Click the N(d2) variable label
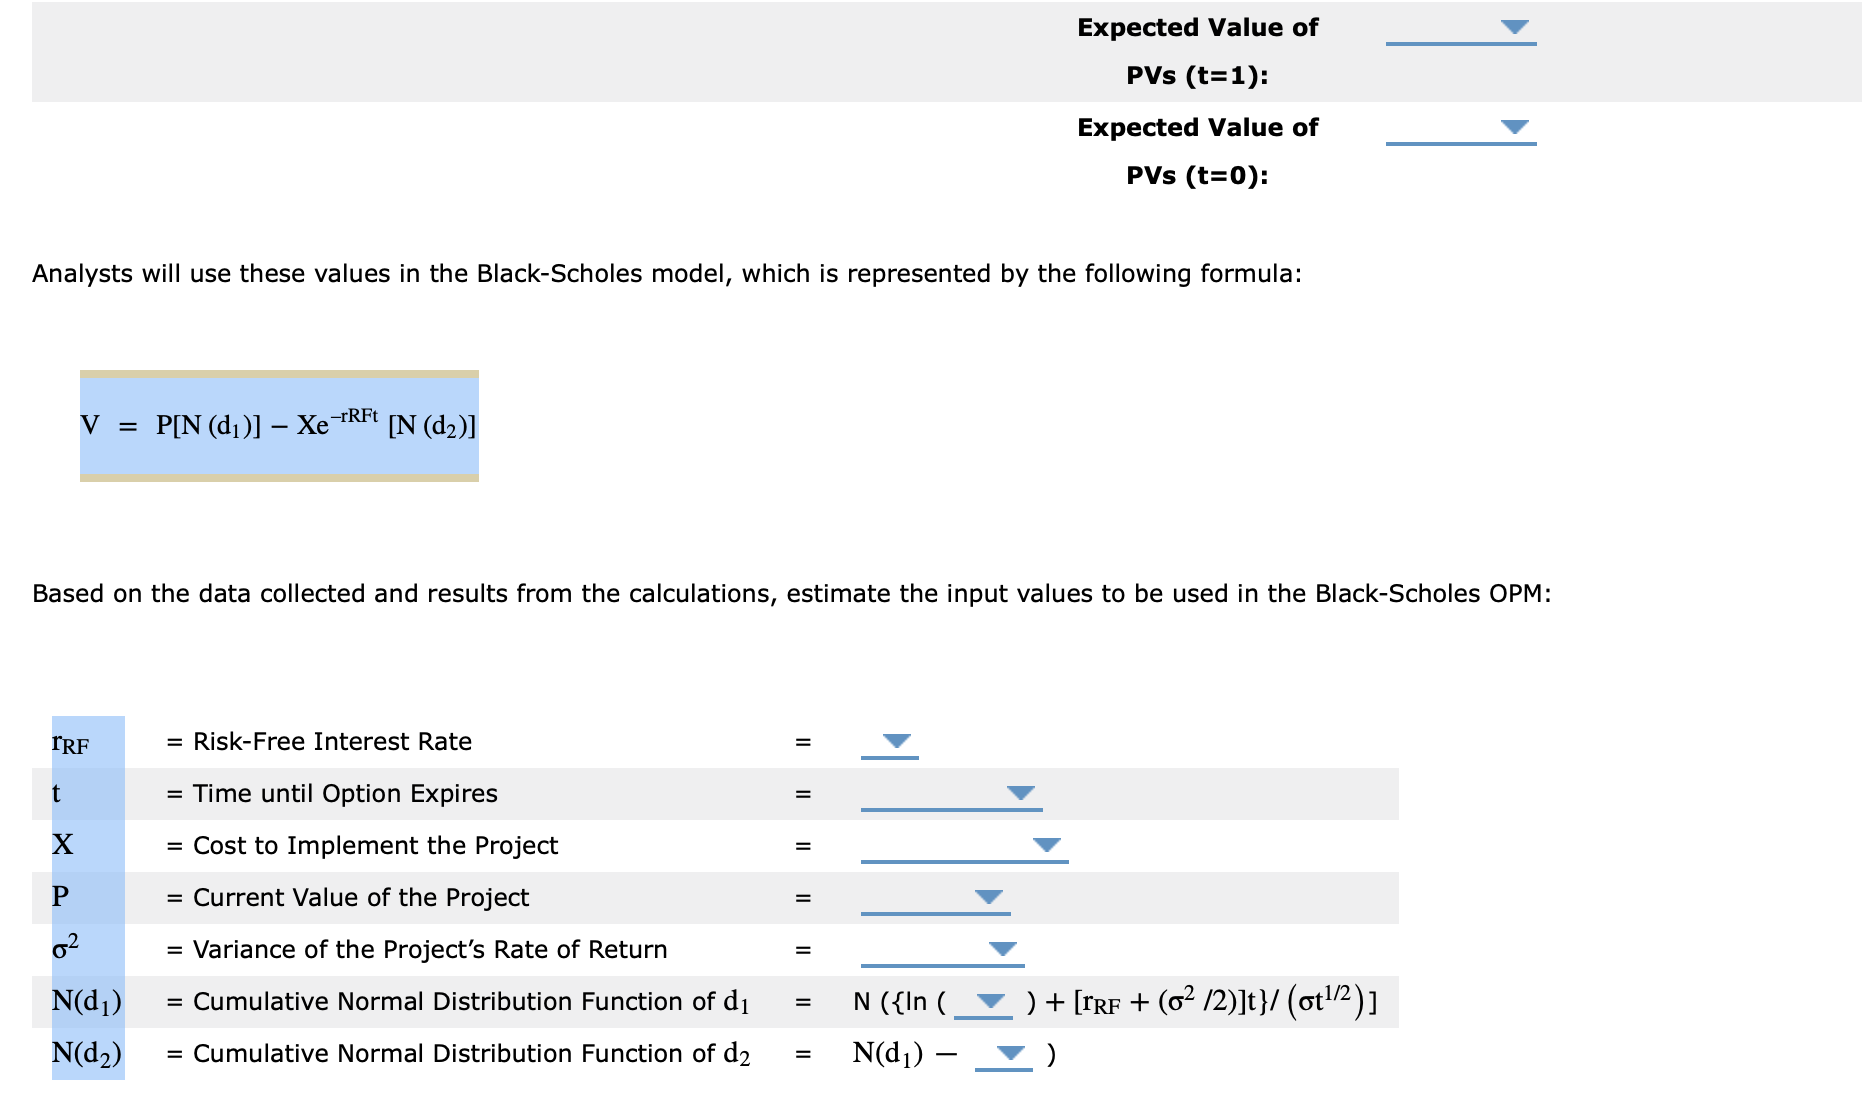Screen dimensions: 1862x1114 (x=88, y=1053)
